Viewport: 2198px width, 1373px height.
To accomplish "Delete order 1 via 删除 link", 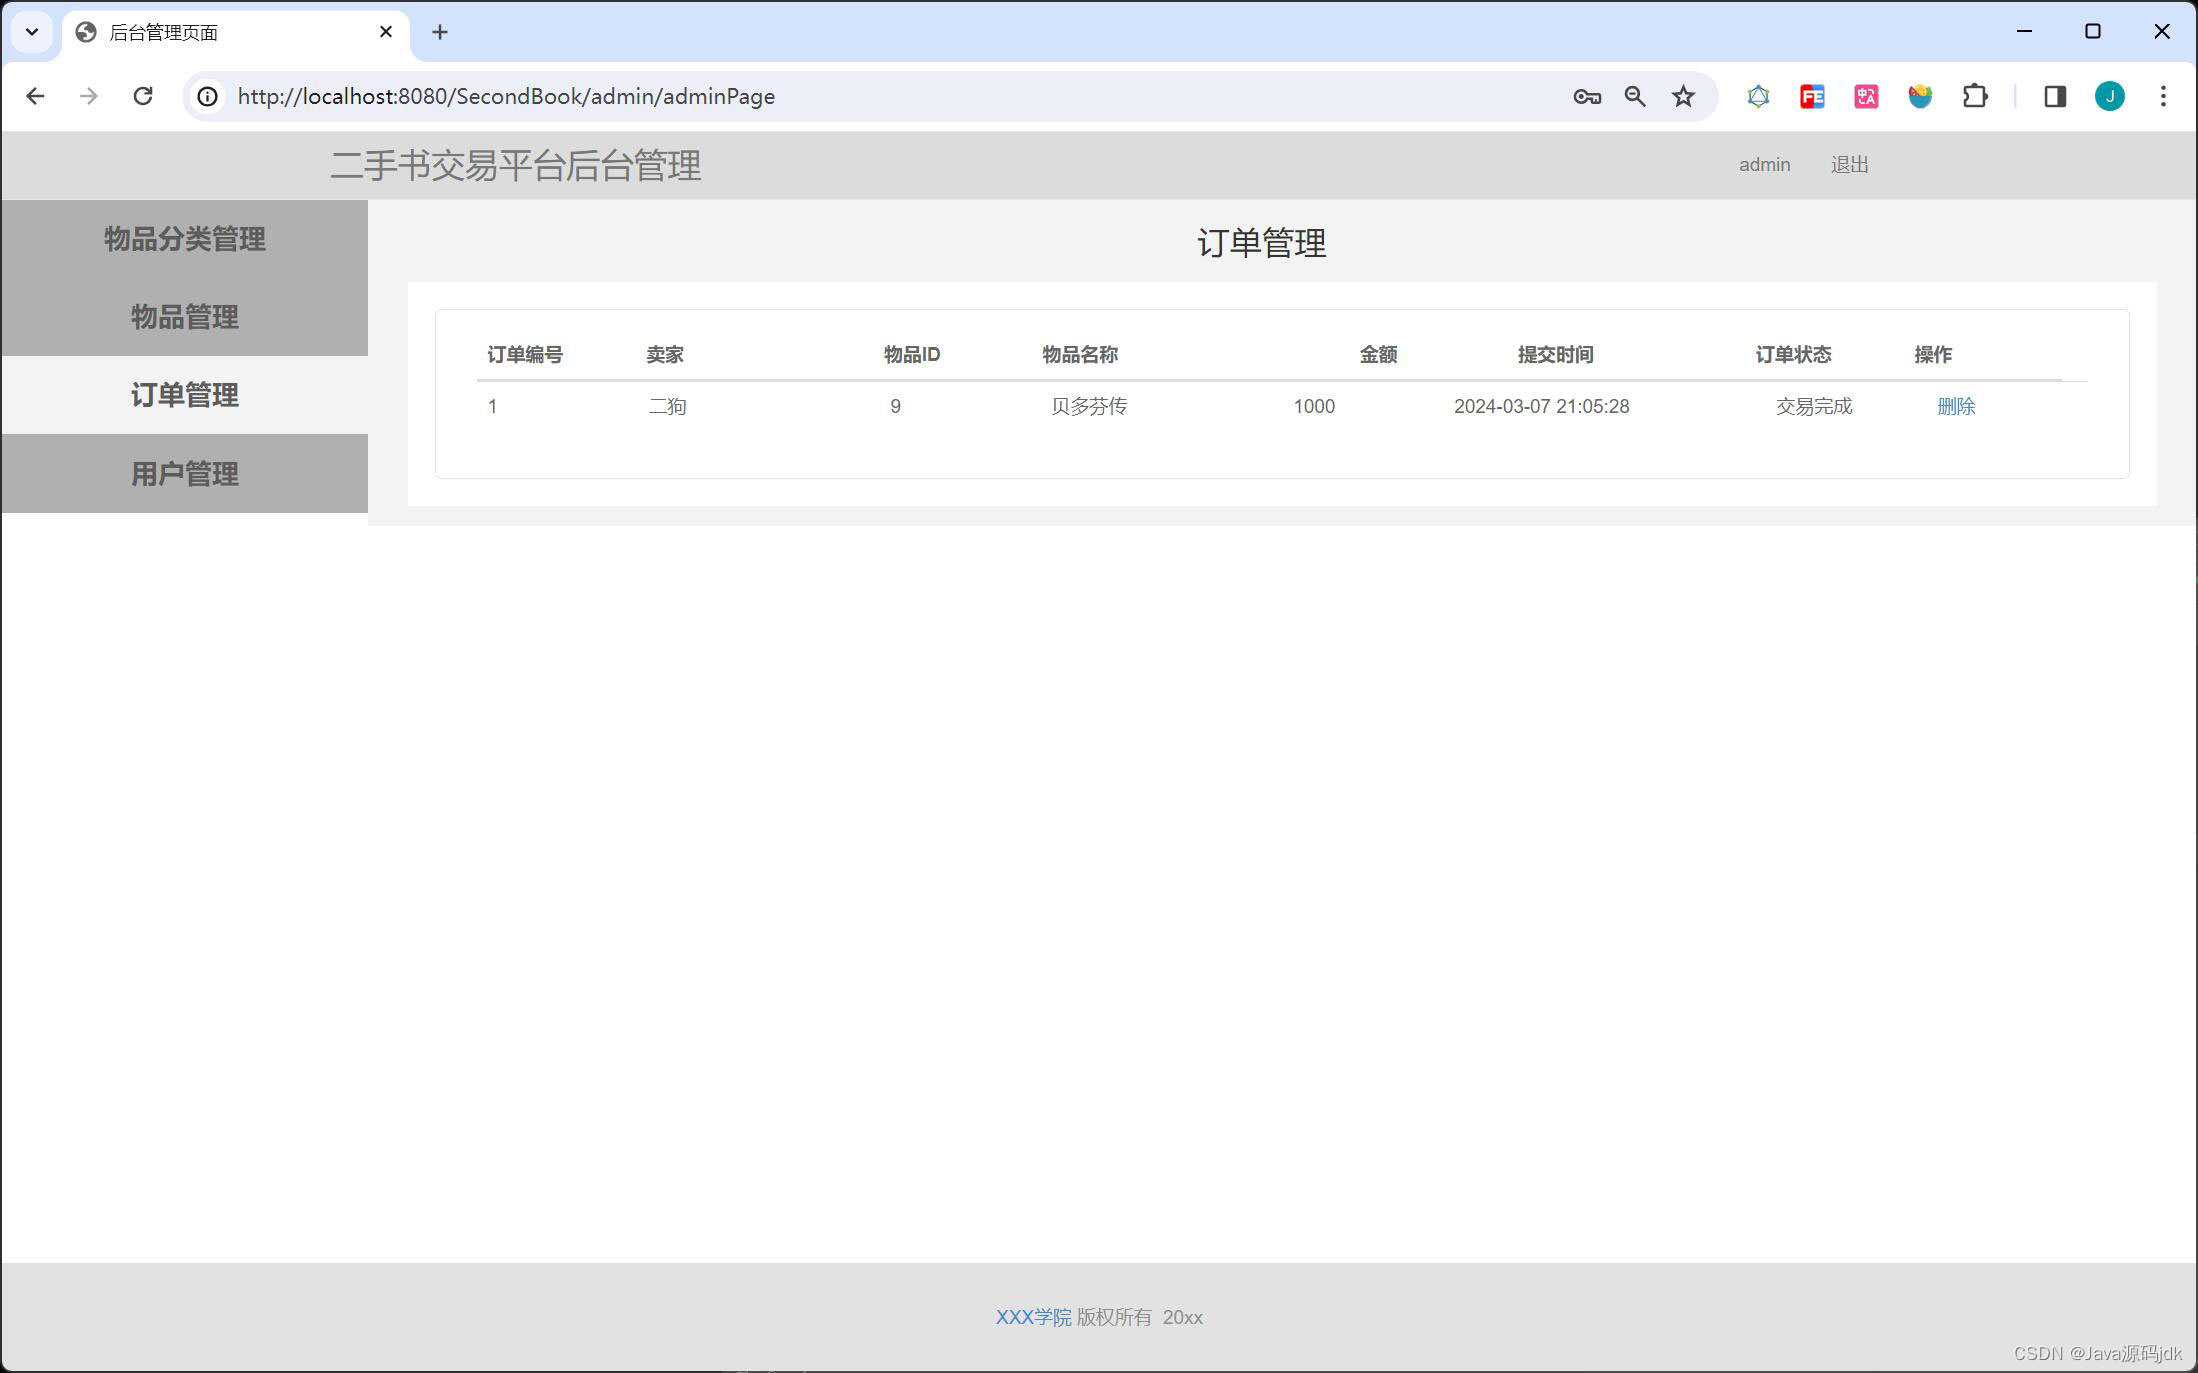I will click(x=1955, y=406).
